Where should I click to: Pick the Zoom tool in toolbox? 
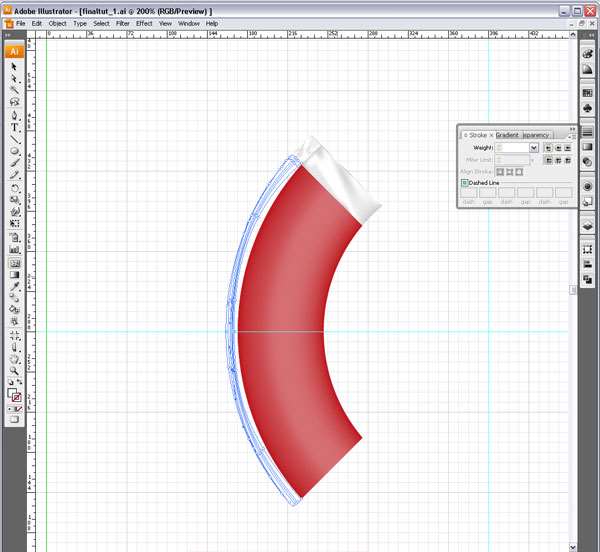coord(14,370)
